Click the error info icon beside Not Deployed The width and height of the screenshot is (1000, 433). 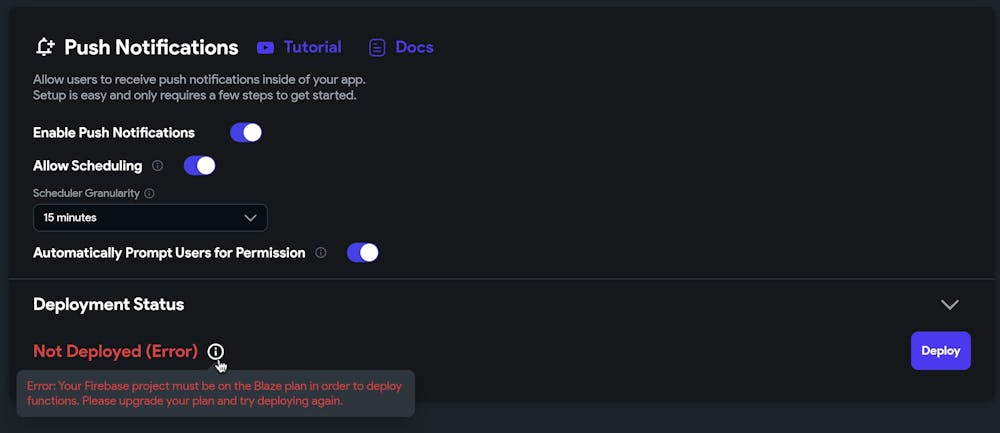tap(216, 351)
